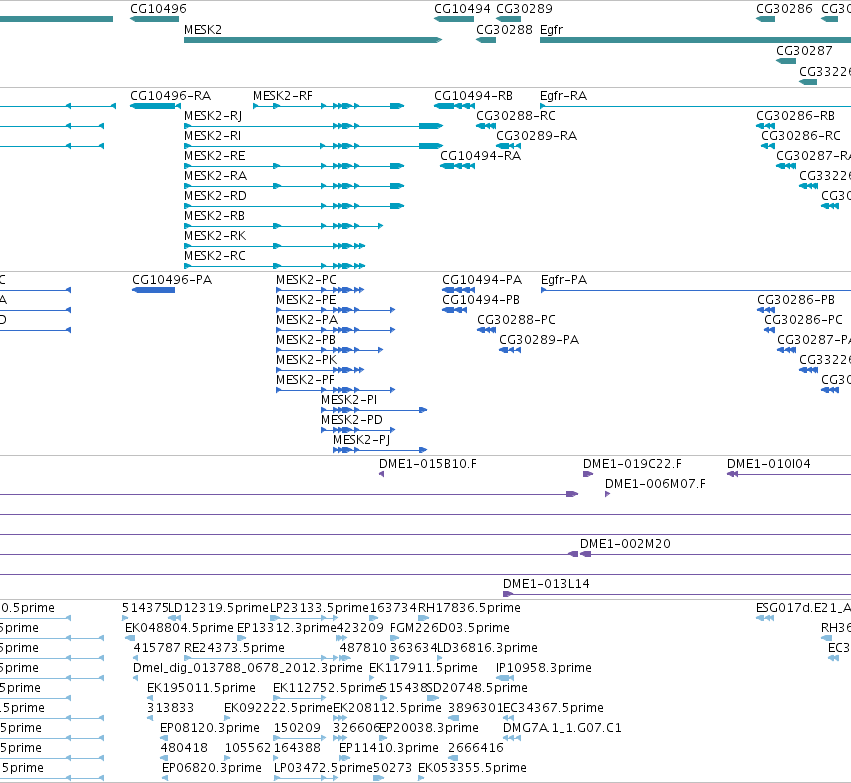Open protein CG10494-PA label

482,280
